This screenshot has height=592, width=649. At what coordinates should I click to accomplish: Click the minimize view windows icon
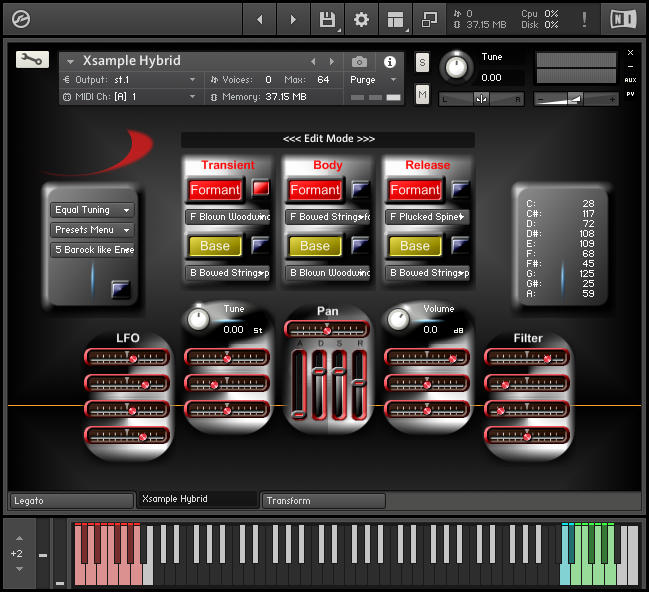click(x=429, y=19)
